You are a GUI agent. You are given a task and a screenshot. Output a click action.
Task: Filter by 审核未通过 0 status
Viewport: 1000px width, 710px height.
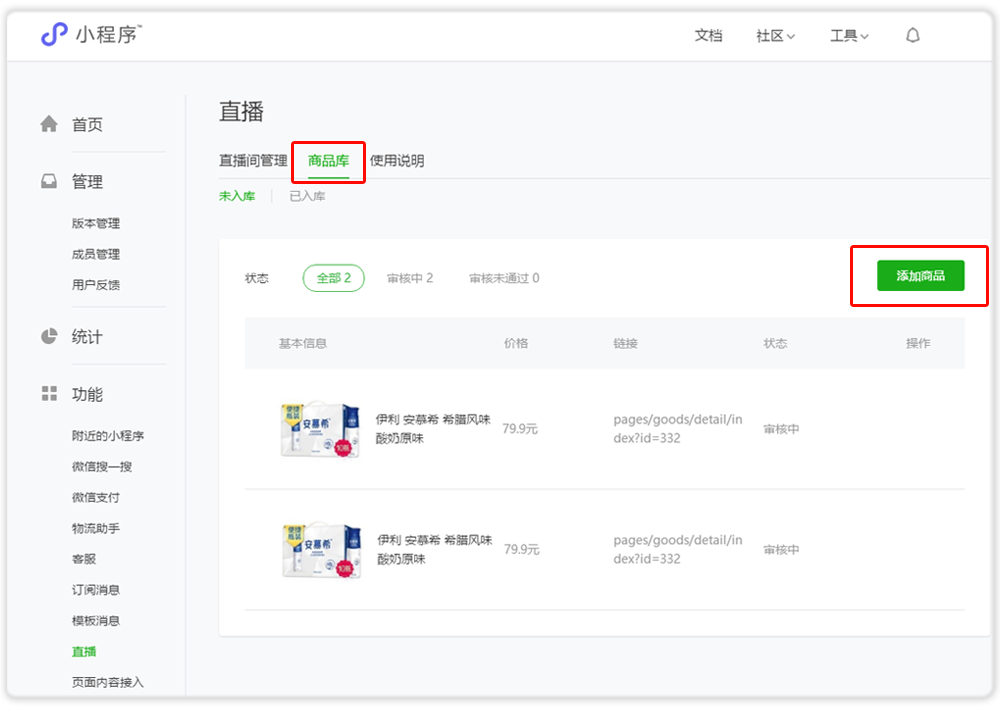click(504, 278)
